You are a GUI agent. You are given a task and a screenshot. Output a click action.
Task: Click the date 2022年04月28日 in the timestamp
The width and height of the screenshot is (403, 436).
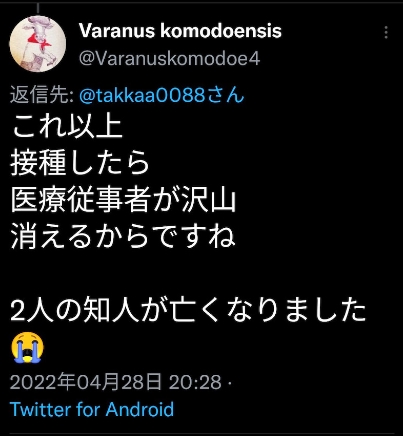(x=86, y=382)
